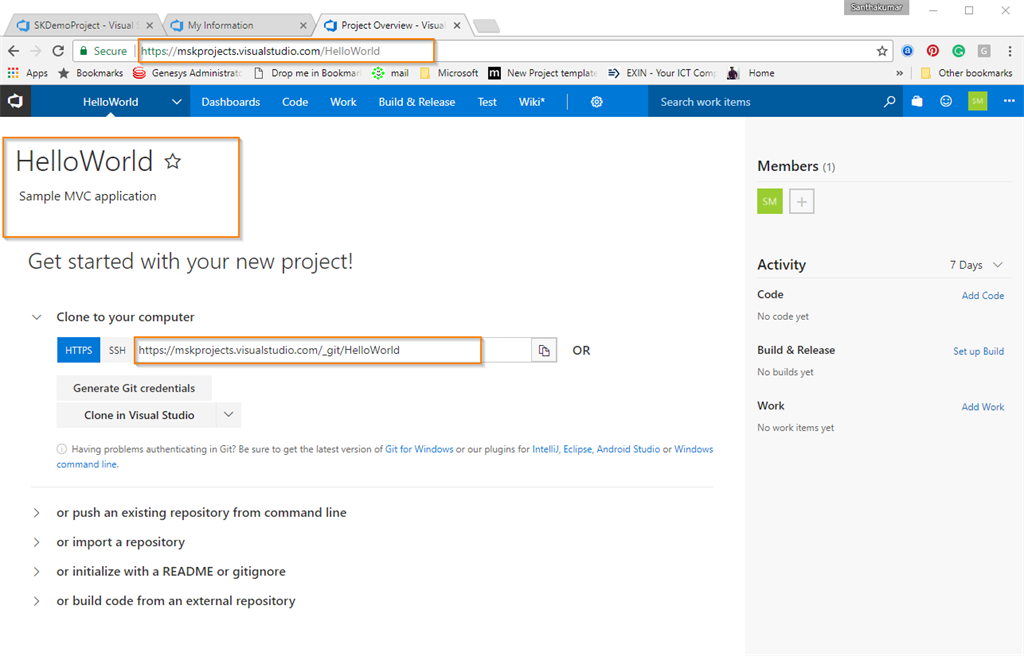Viewport: 1024px width, 656px height.
Task: Close the My Information browser tab
Action: [303, 25]
